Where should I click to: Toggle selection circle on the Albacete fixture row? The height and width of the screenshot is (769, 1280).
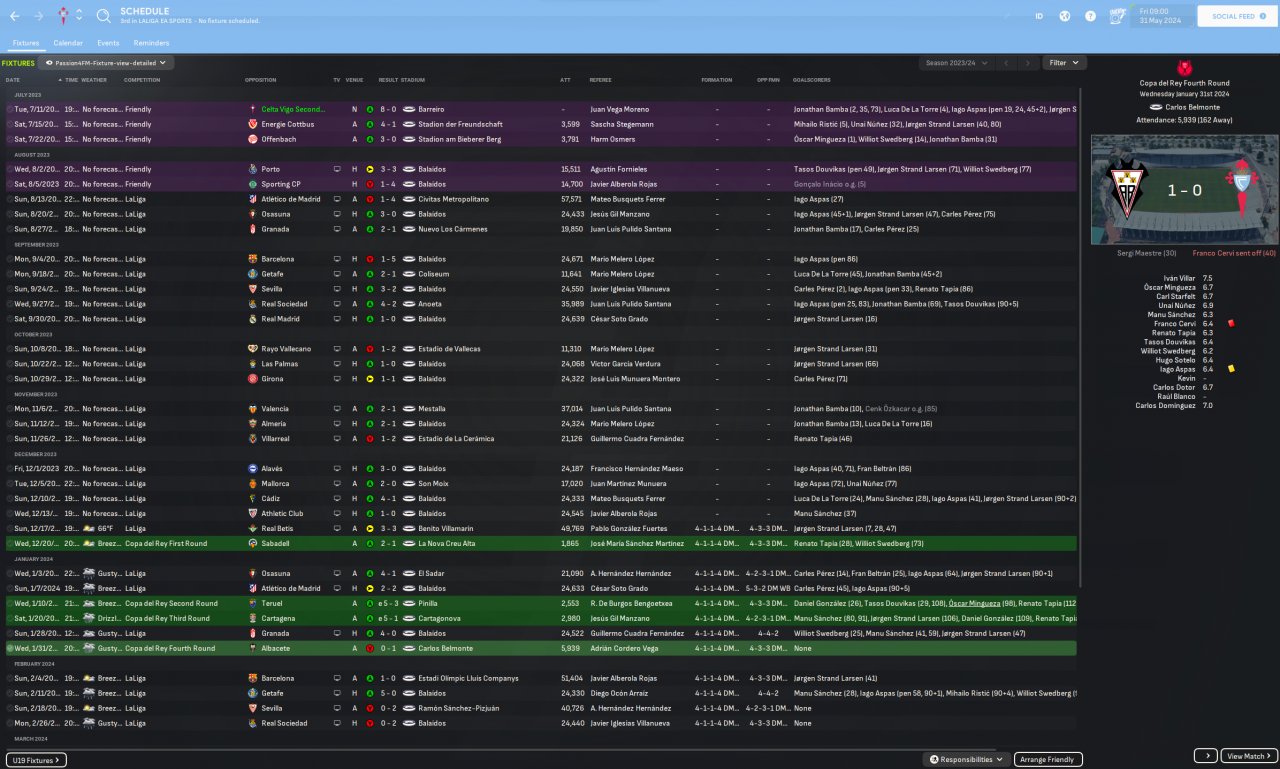point(10,649)
